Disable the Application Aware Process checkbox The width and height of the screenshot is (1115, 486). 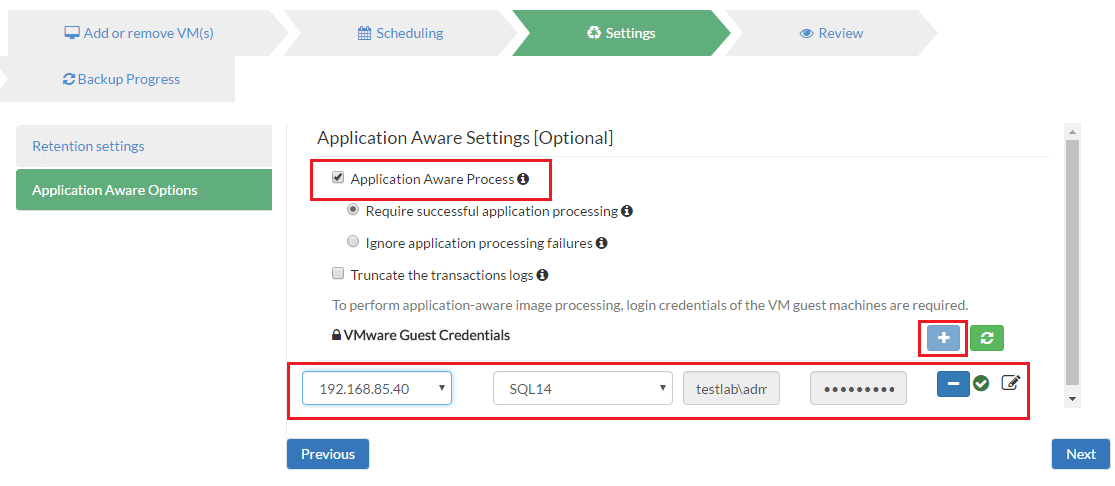(x=338, y=179)
